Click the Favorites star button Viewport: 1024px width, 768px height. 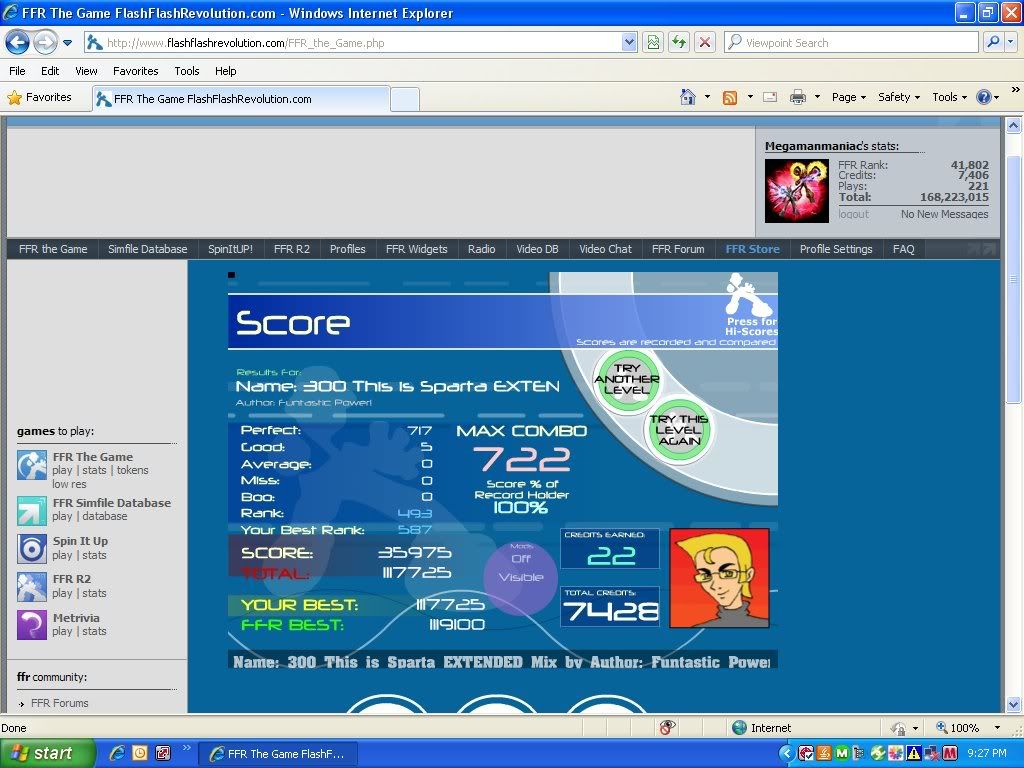point(40,97)
